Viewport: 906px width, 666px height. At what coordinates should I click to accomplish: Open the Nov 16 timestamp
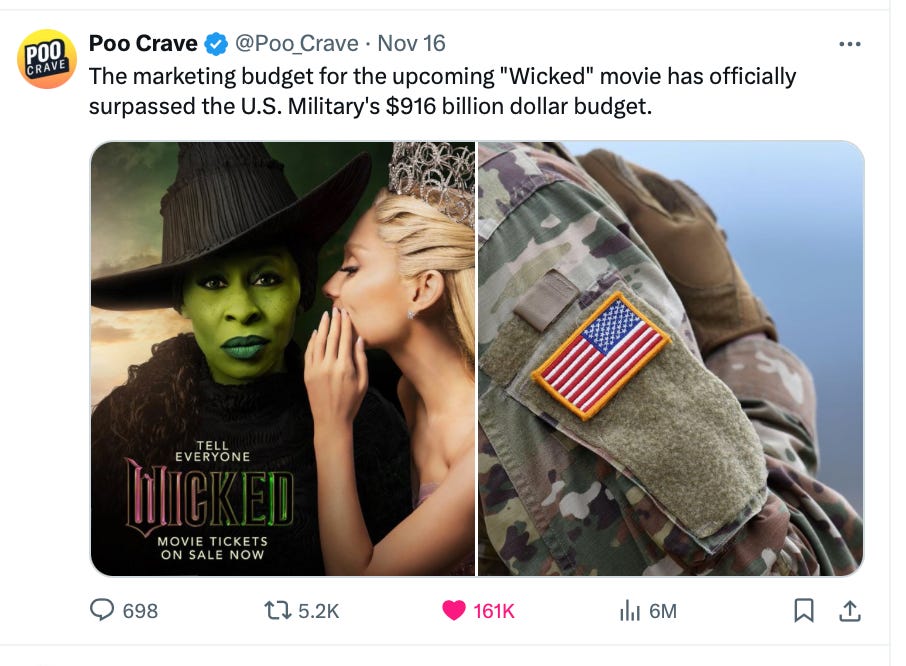point(411,43)
